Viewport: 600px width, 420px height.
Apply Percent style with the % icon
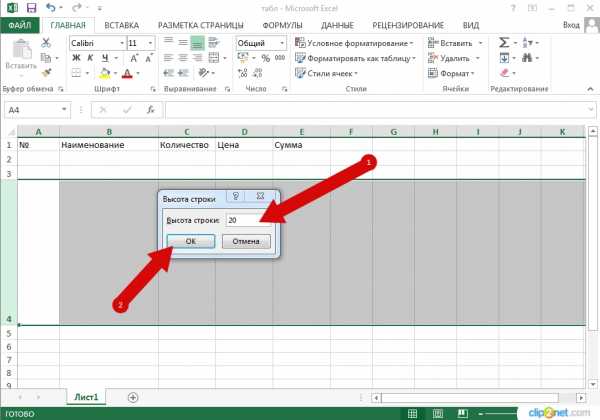[266, 58]
